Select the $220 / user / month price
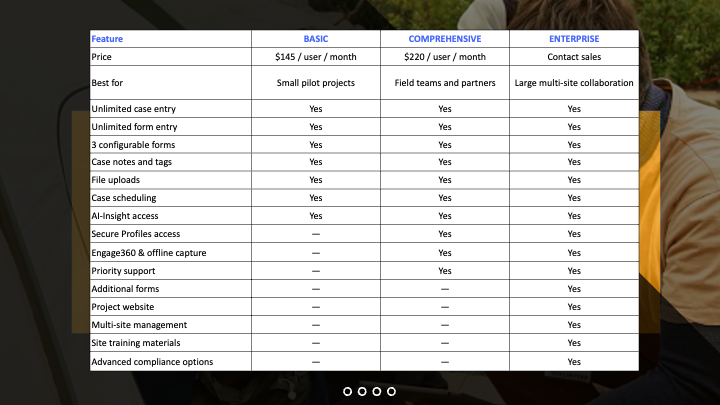 (445, 57)
